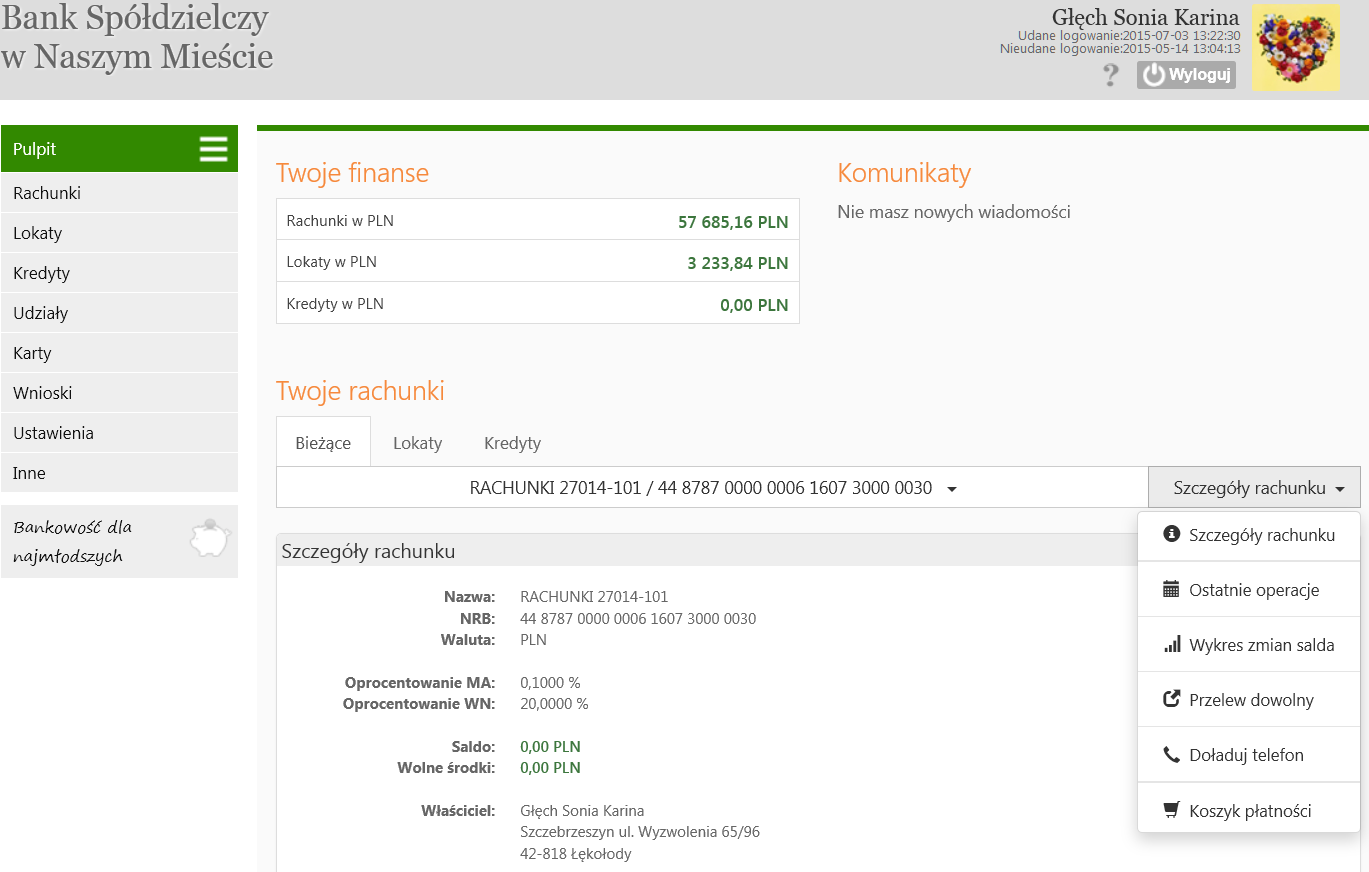Log out with the Wyloguj button

tap(1186, 75)
